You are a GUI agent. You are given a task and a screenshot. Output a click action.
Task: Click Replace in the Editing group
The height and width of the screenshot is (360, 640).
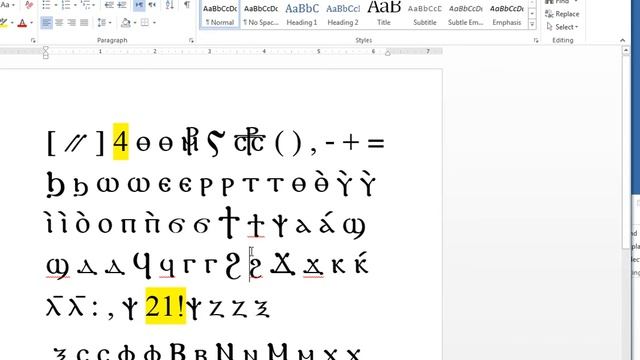[x=562, y=14]
